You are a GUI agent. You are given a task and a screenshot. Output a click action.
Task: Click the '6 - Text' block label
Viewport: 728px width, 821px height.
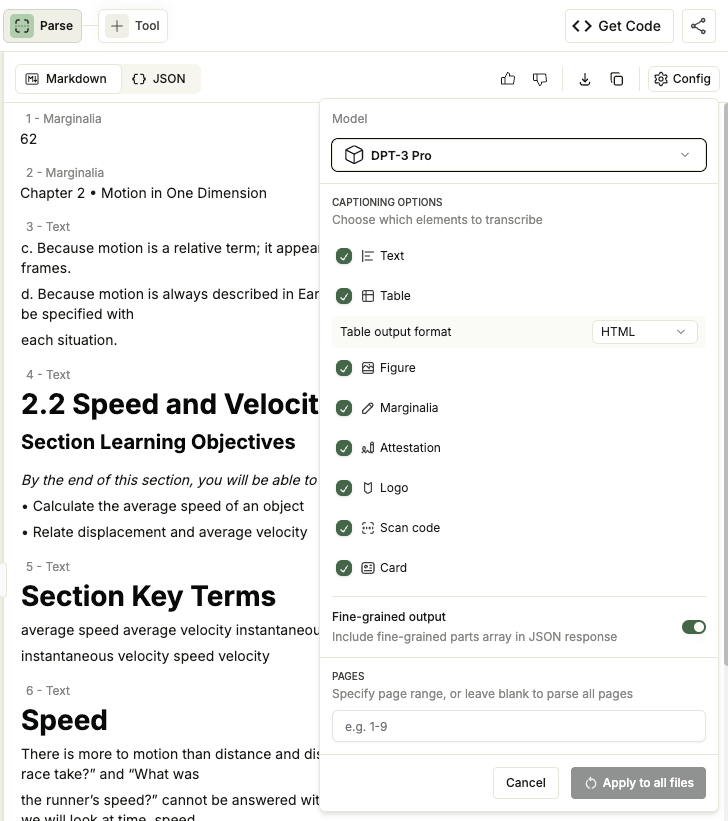[x=48, y=691]
